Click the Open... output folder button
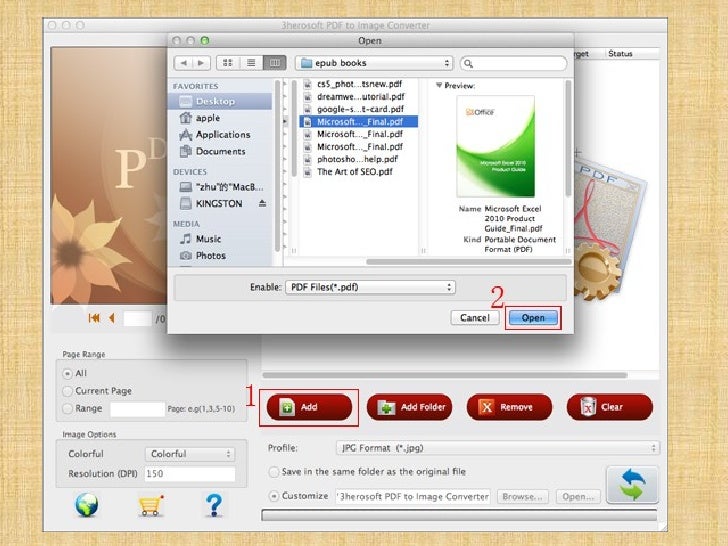This screenshot has height=546, width=728. click(578, 496)
